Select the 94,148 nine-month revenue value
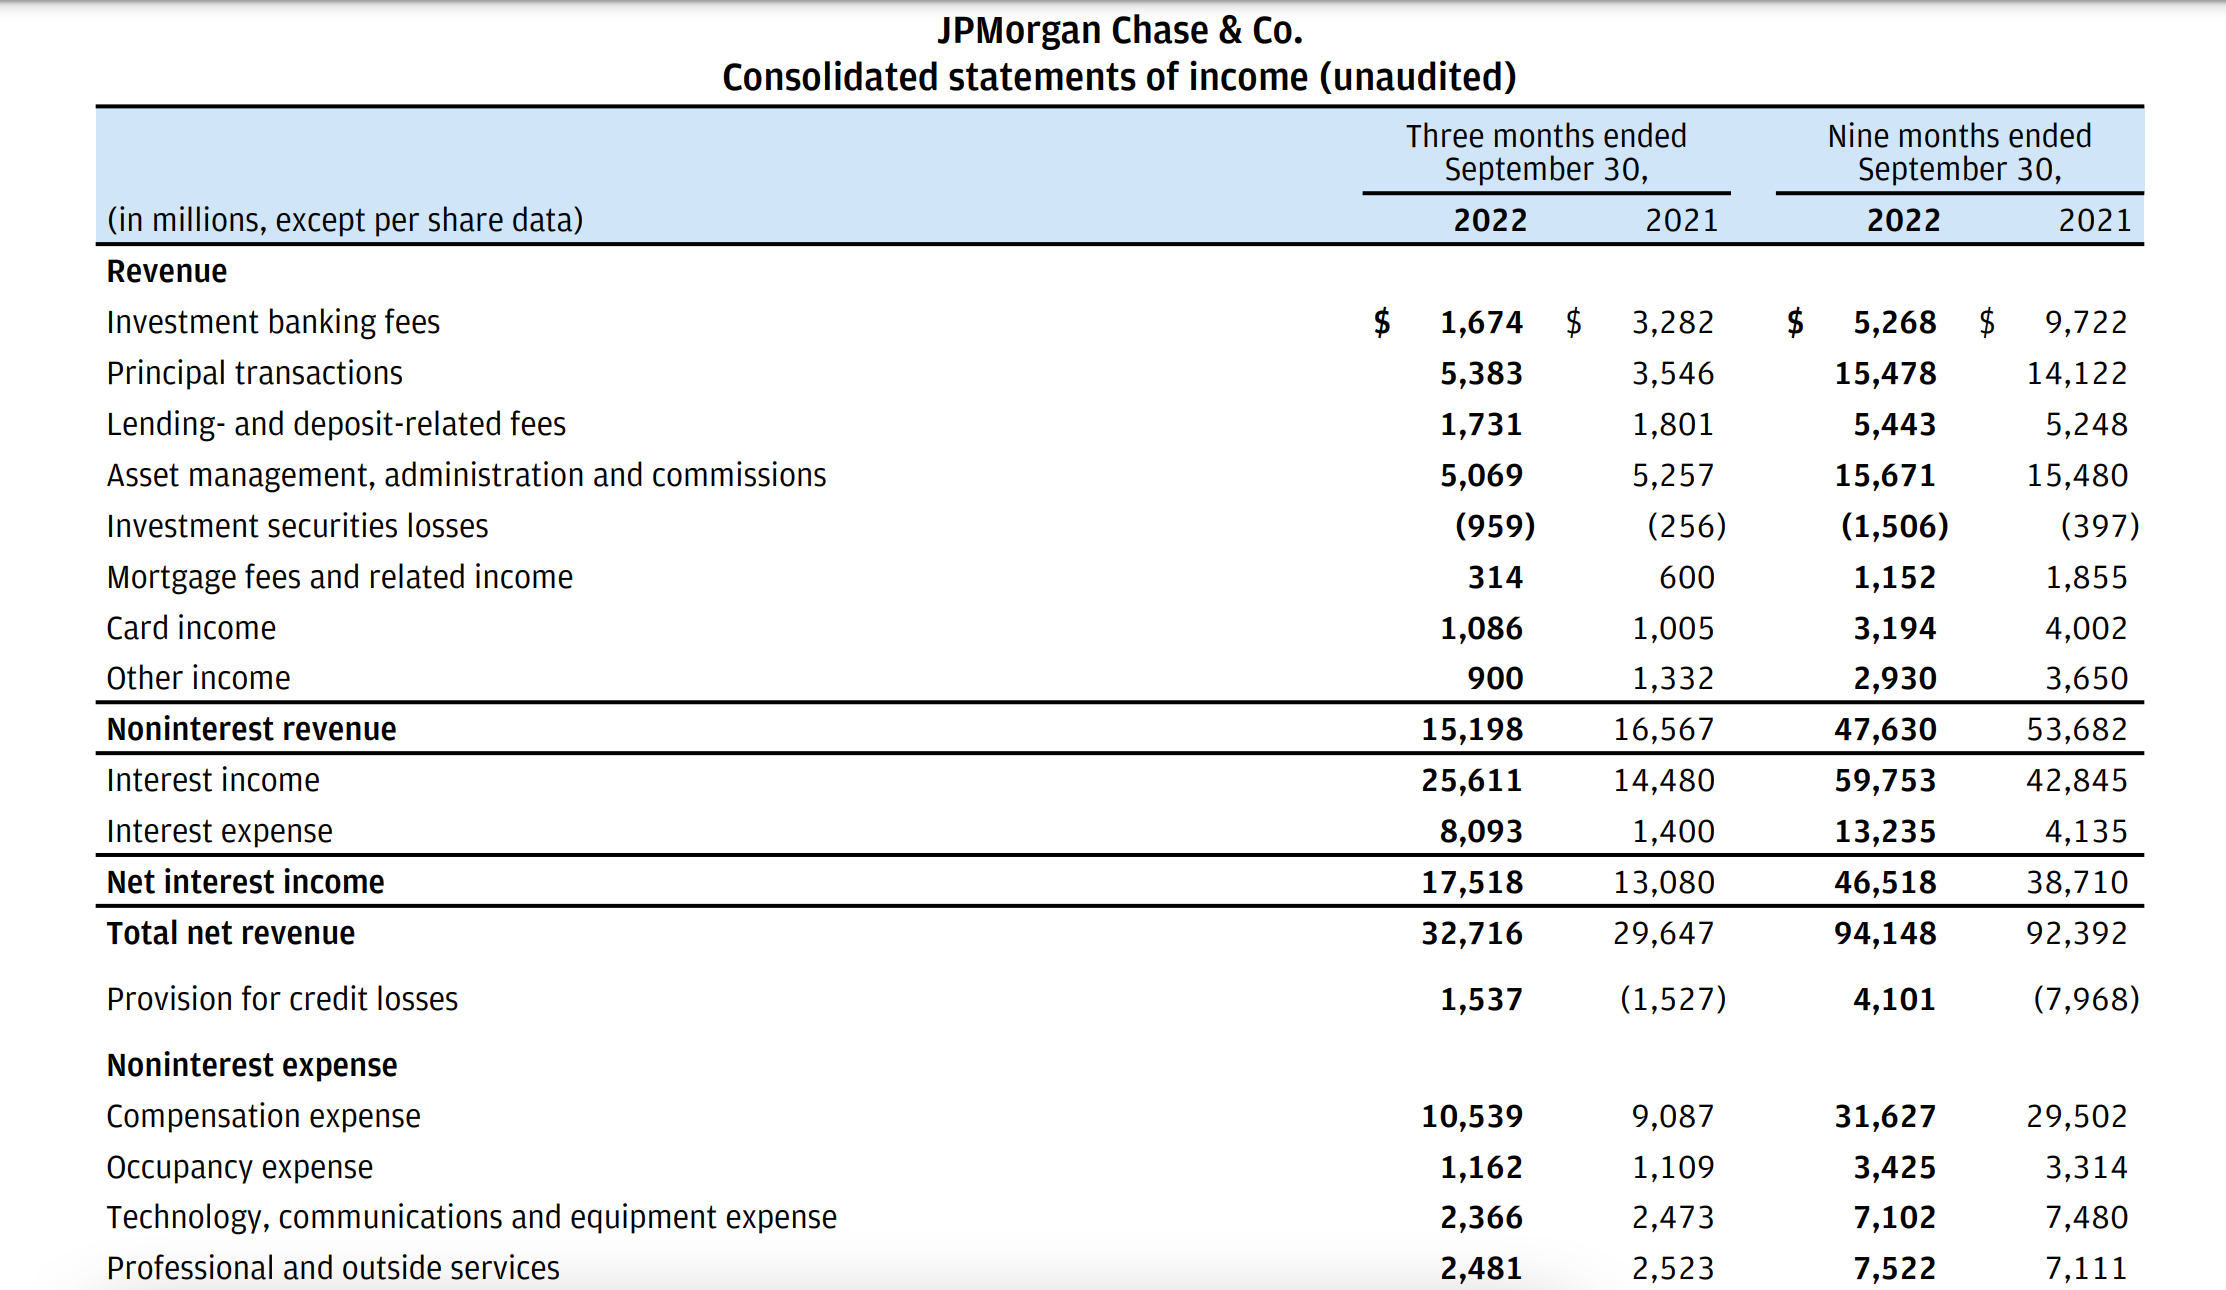This screenshot has height=1290, width=2226. coord(1884,933)
